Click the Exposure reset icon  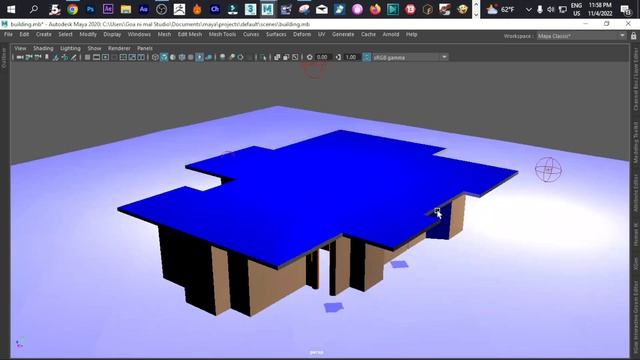309,58
